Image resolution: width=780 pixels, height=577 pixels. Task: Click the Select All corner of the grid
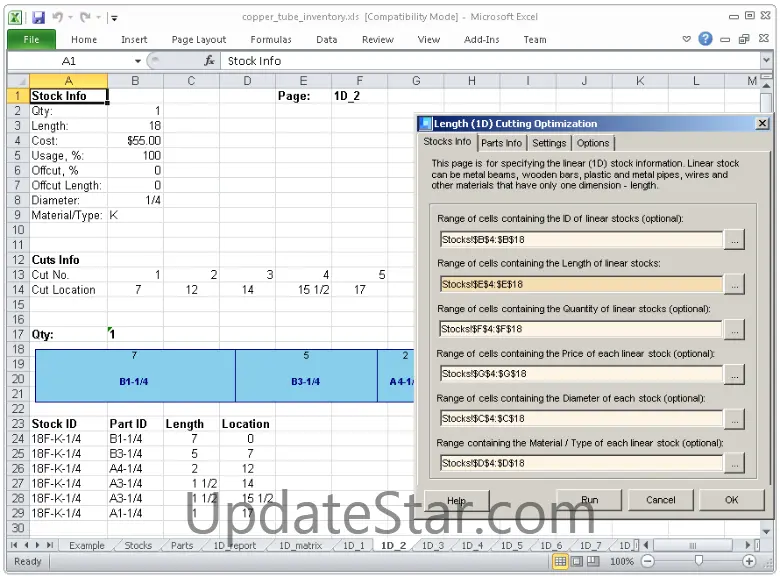[18, 81]
